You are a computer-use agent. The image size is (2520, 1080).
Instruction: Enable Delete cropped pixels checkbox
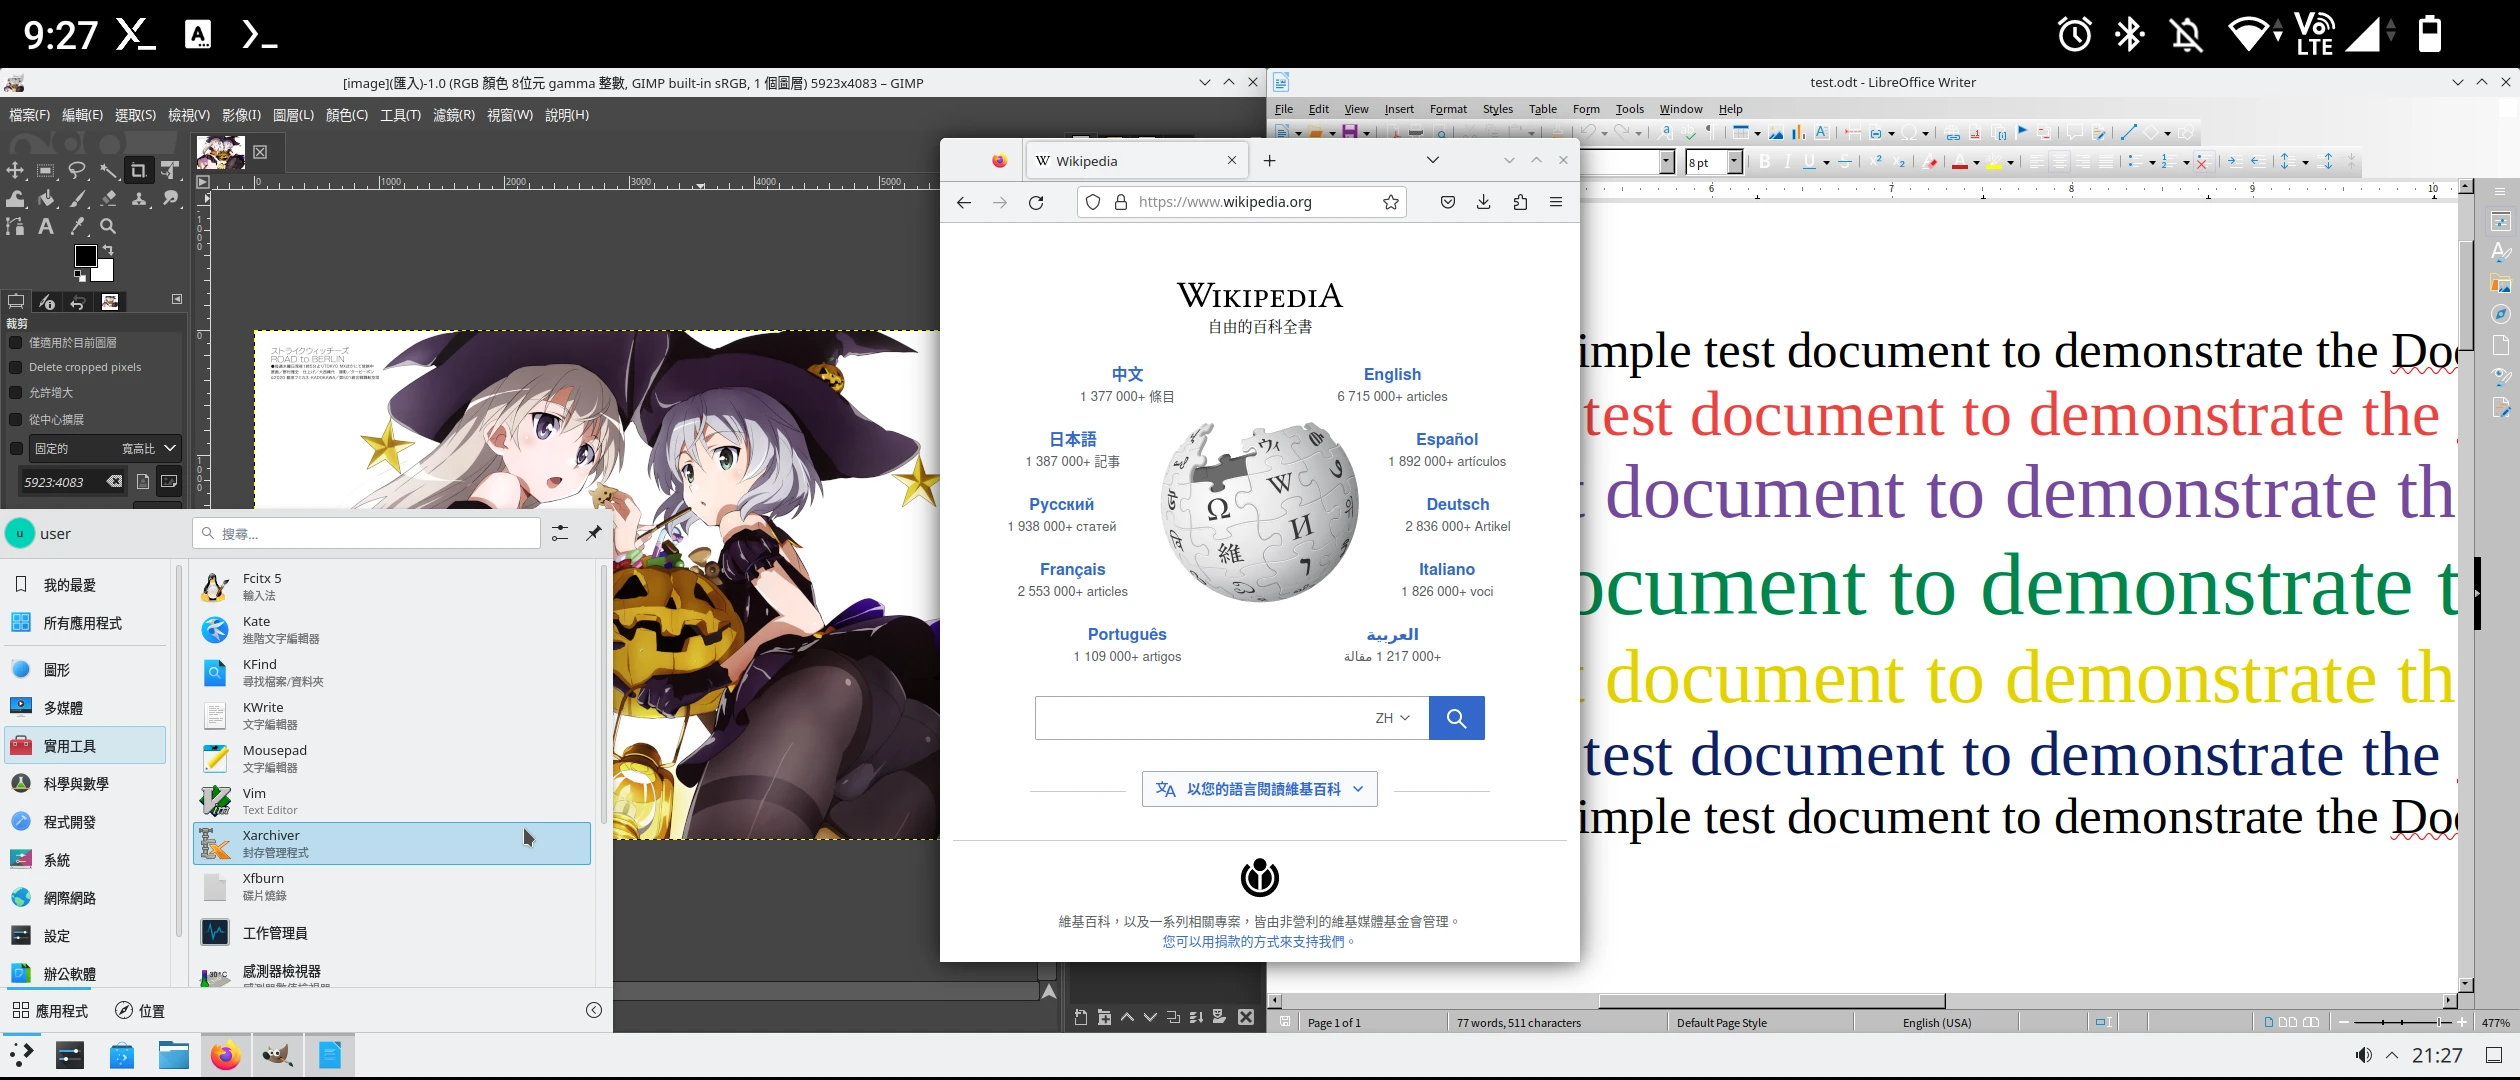pyautogui.click(x=16, y=368)
